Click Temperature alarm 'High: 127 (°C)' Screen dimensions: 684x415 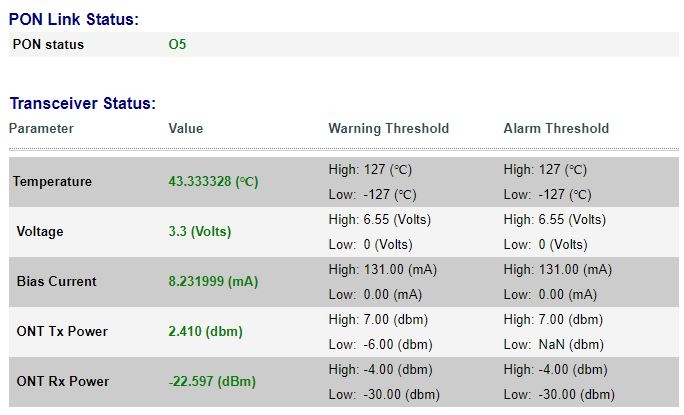click(545, 169)
